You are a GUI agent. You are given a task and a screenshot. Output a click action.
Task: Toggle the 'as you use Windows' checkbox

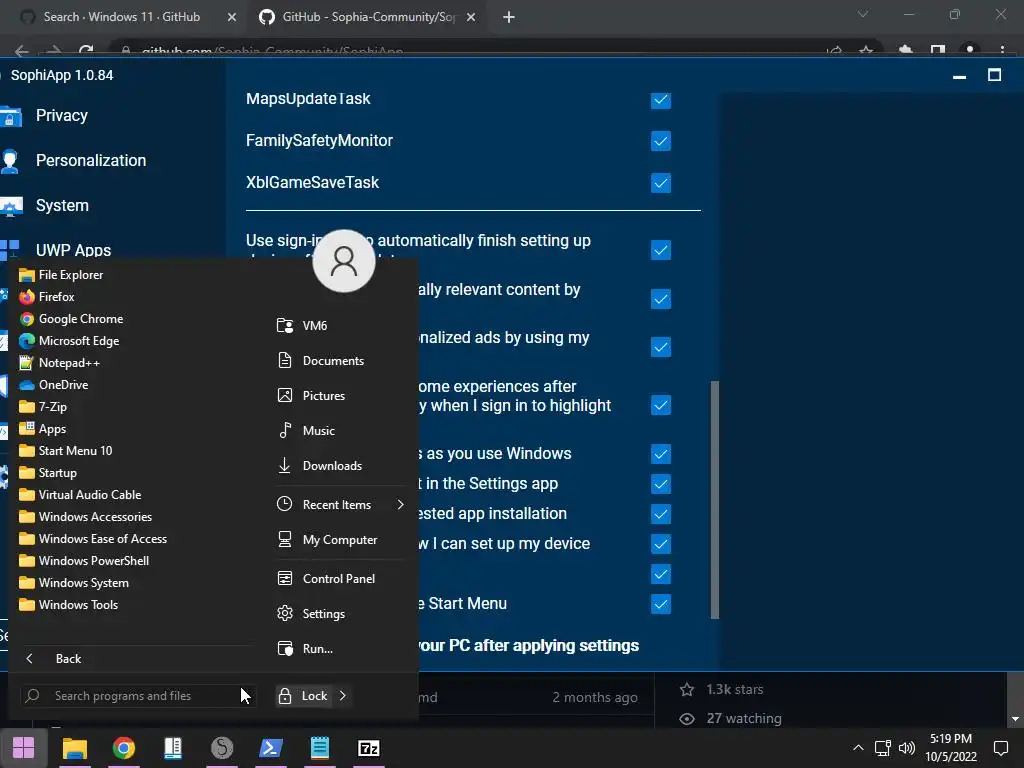661,454
